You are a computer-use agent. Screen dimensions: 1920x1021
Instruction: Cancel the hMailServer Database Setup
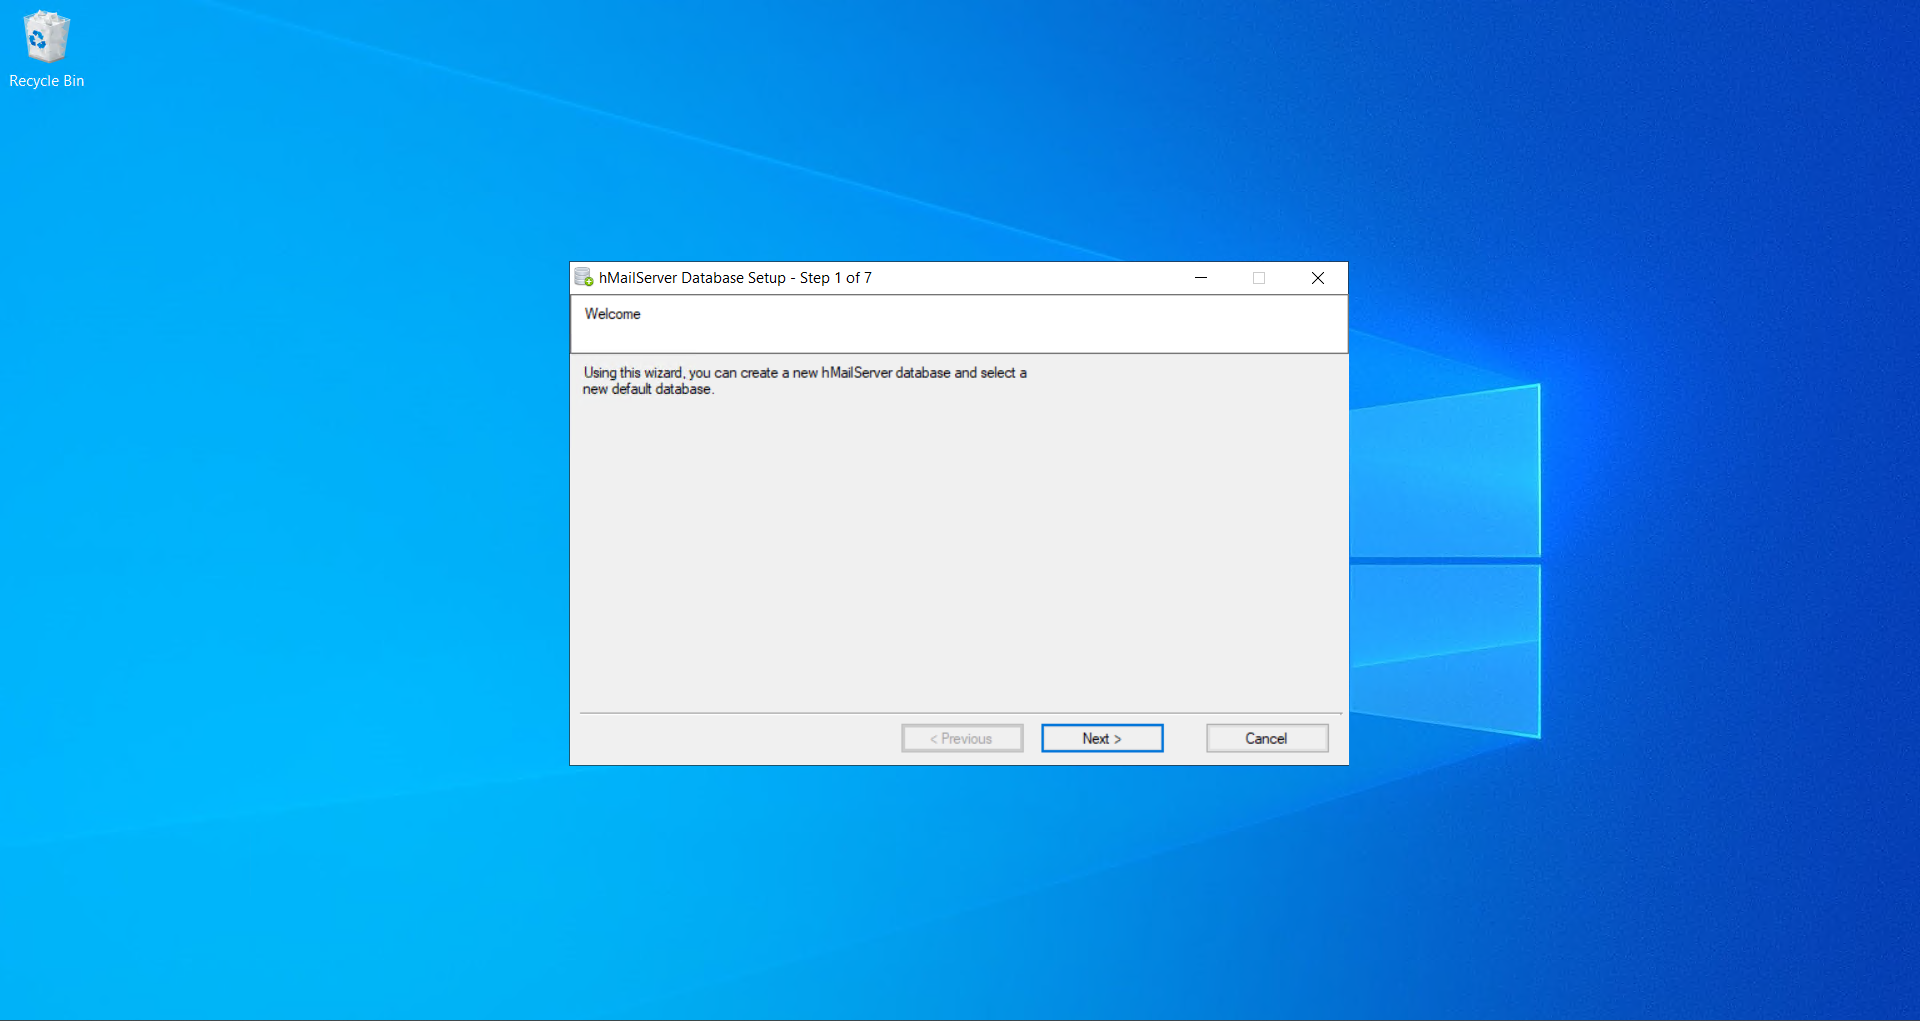coord(1267,738)
